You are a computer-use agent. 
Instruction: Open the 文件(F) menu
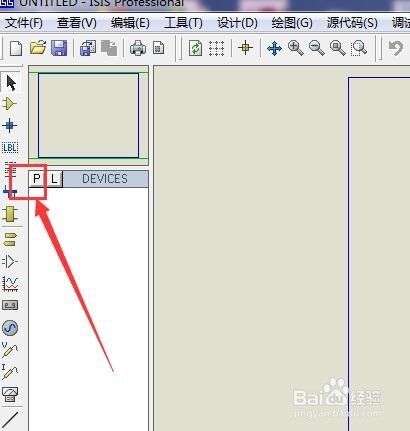24,23
